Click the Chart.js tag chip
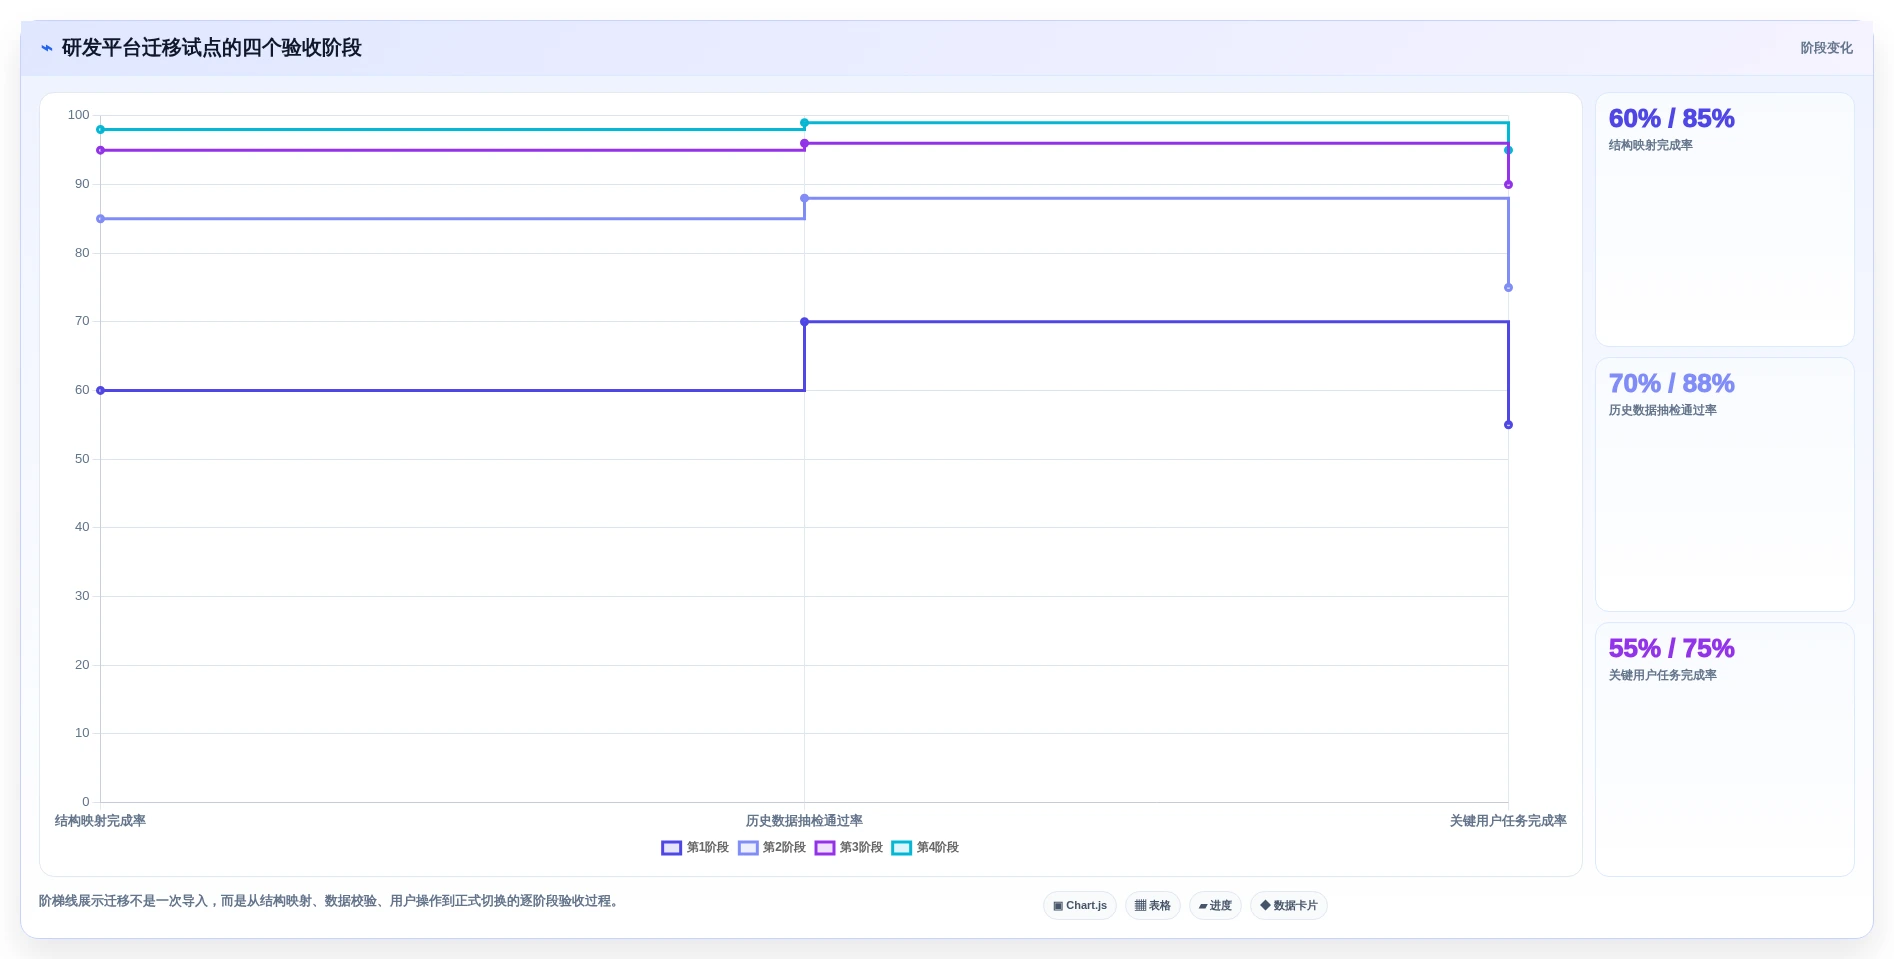 coord(1080,906)
